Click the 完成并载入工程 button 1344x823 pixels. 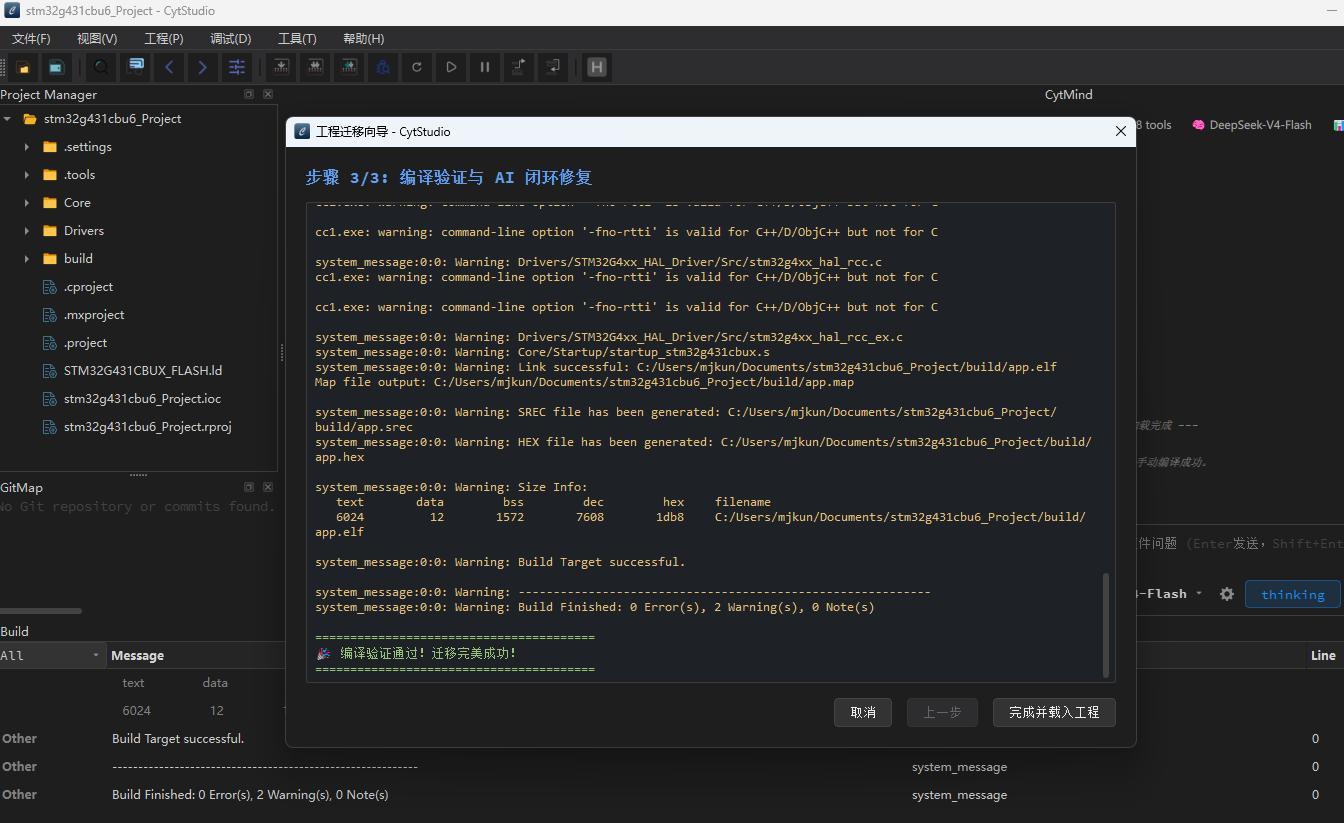click(1054, 712)
